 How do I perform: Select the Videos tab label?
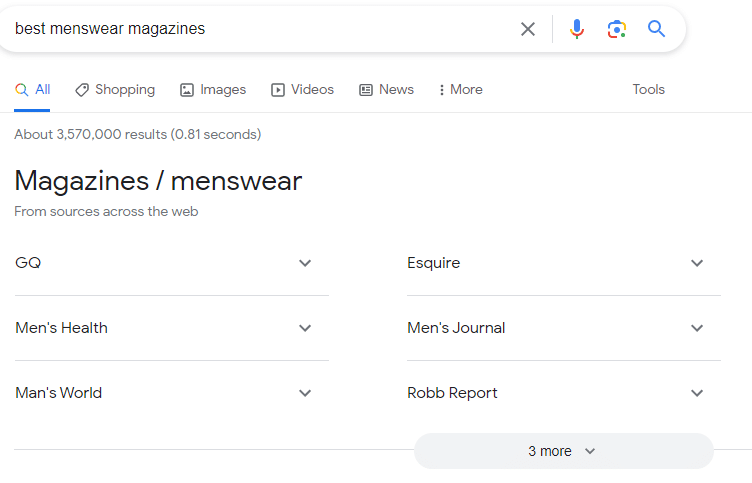pyautogui.click(x=312, y=90)
